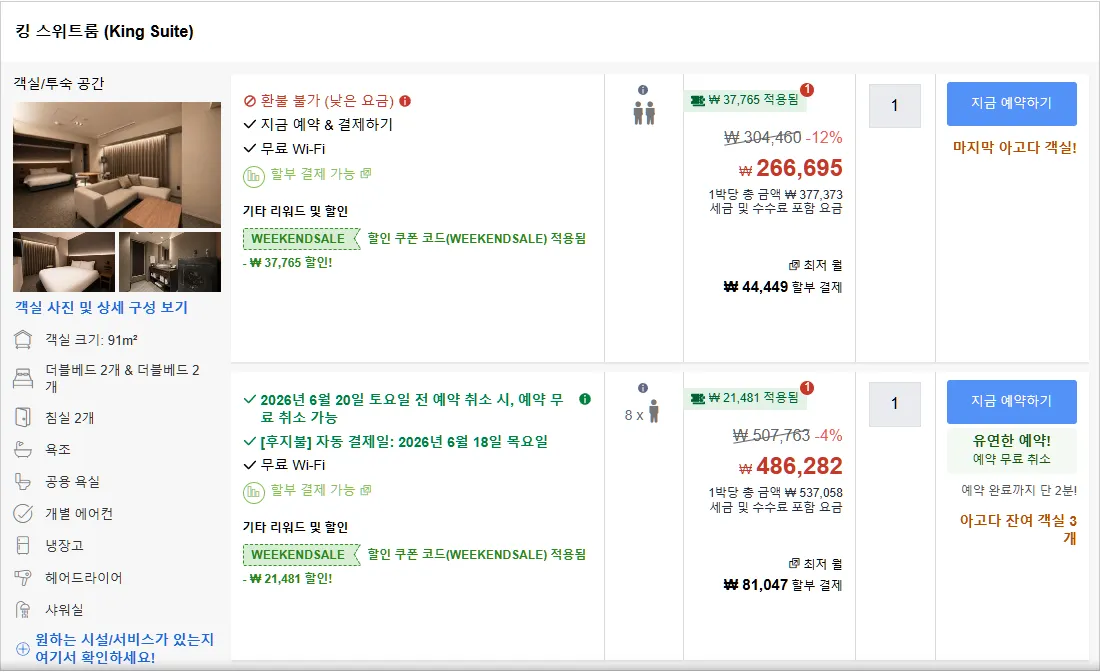This screenshot has width=1100, height=672.
Task: Click 할부 결제 가능 link in second rate row
Action: pyautogui.click(x=320, y=490)
